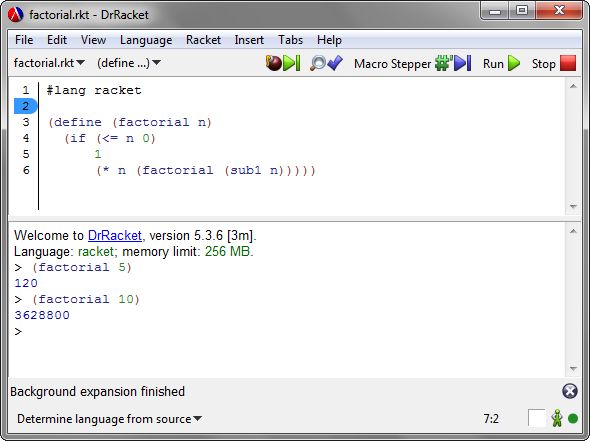This screenshot has width=590, height=441.
Task: Click the running-man status icon
Action: click(x=557, y=418)
